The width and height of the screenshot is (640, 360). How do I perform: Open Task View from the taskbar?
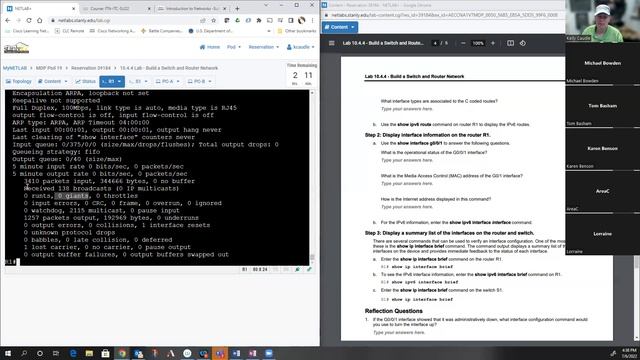point(56,353)
